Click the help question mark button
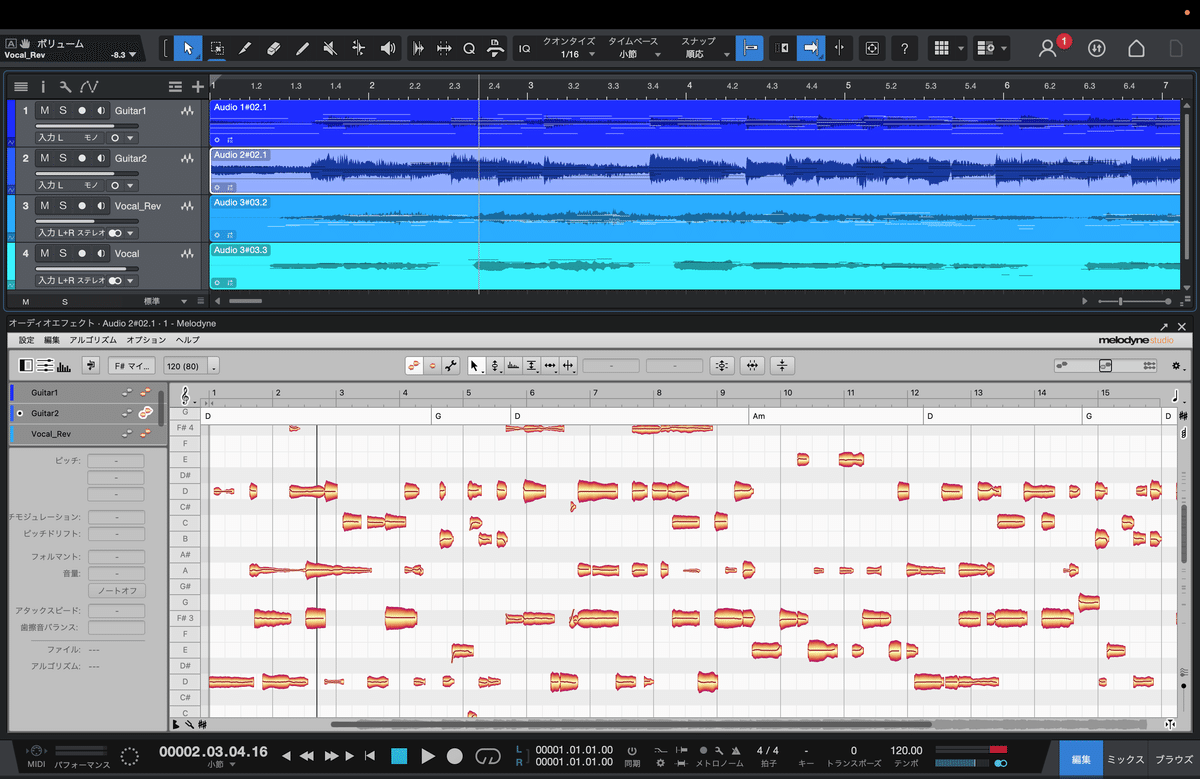This screenshot has height=779, width=1200. [x=904, y=48]
